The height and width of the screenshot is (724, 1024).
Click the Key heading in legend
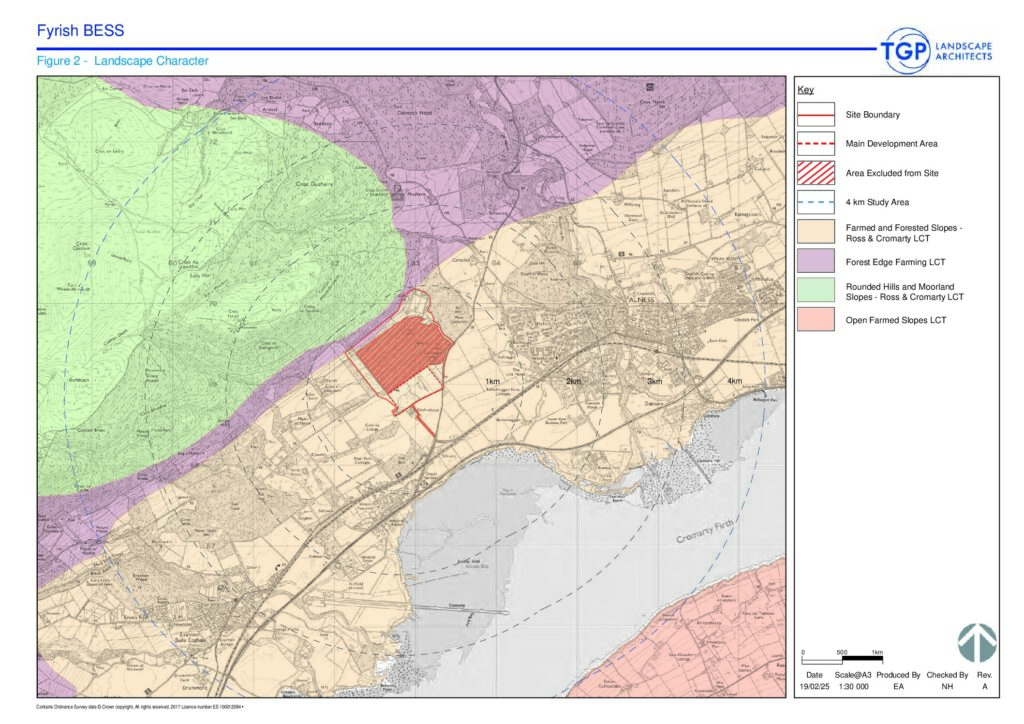[805, 90]
